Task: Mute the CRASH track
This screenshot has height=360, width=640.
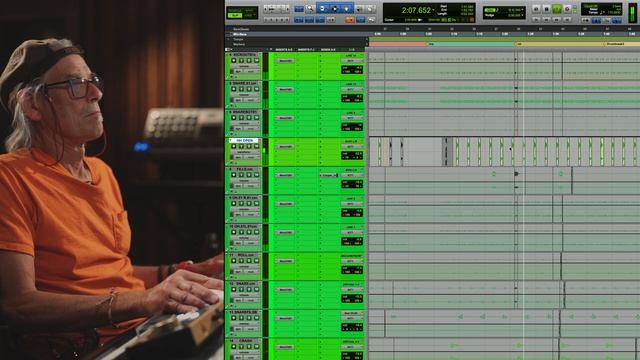Action: click(x=256, y=346)
